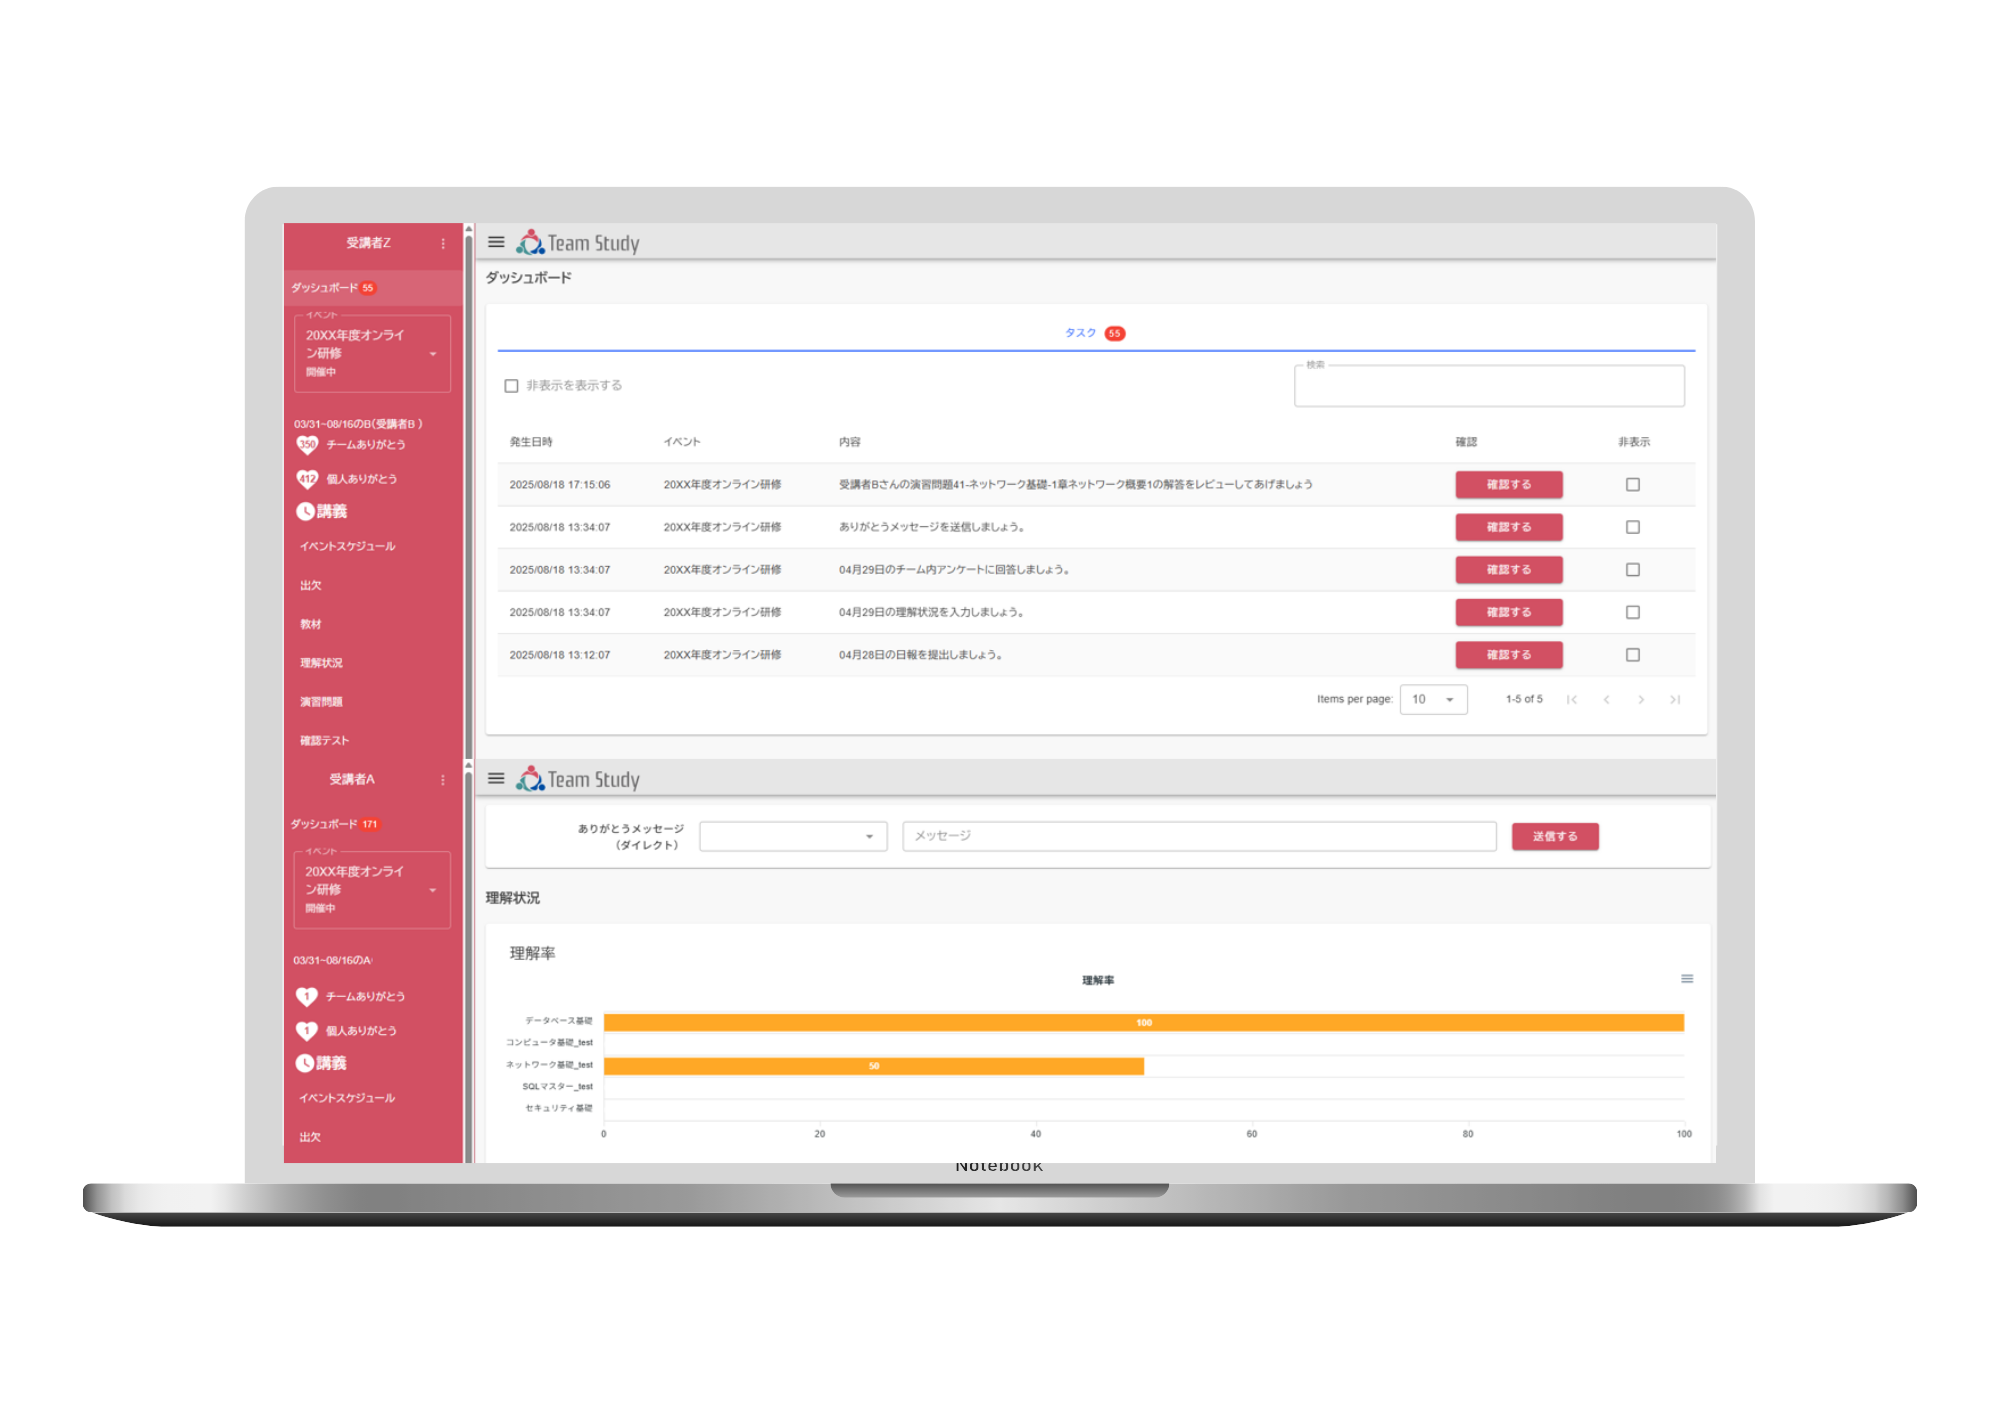
Task: Click the 412 個人ありがとう heart icon
Action: click(306, 479)
